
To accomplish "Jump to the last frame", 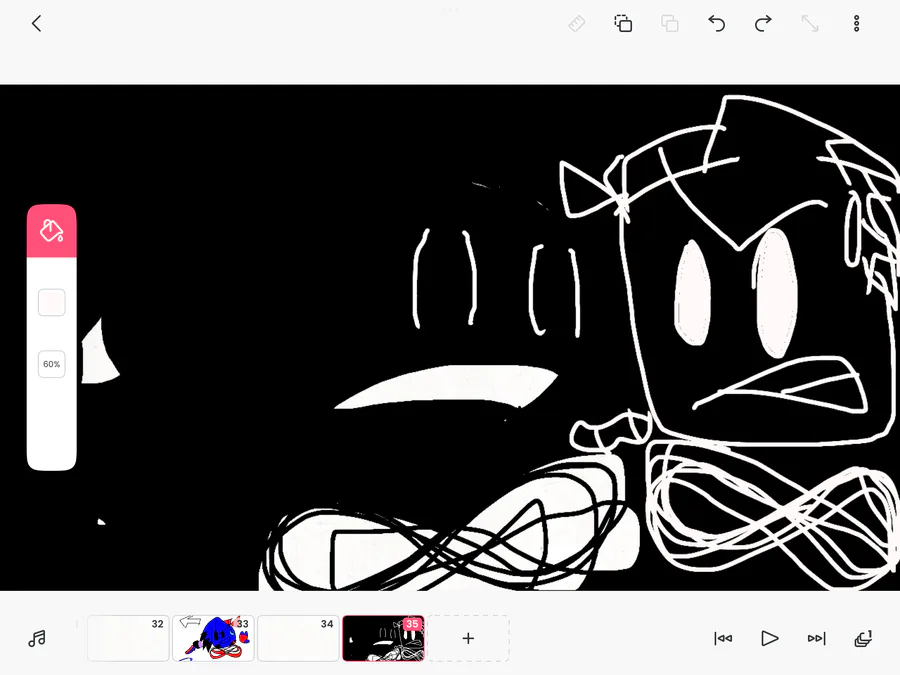I will 816,638.
